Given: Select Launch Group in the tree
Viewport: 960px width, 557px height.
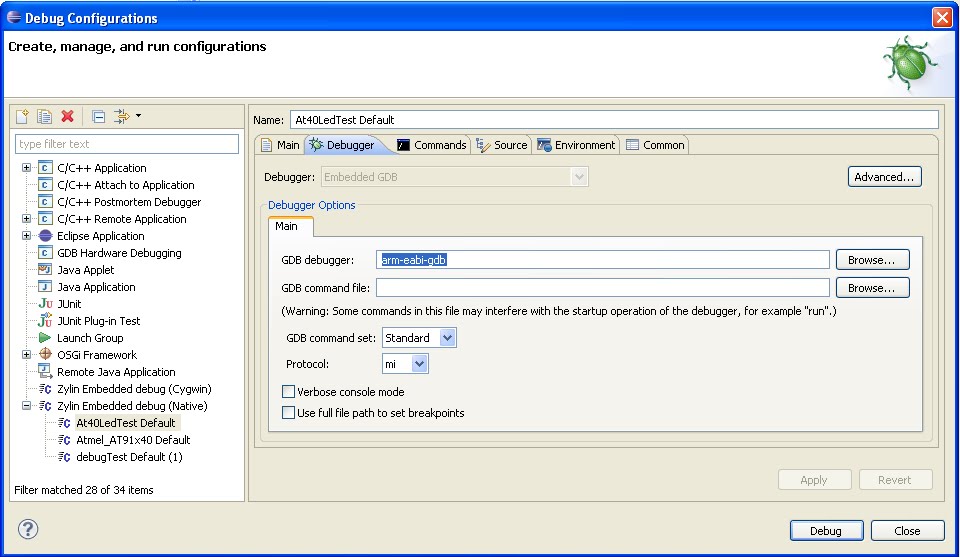Looking at the screenshot, I should pos(90,338).
